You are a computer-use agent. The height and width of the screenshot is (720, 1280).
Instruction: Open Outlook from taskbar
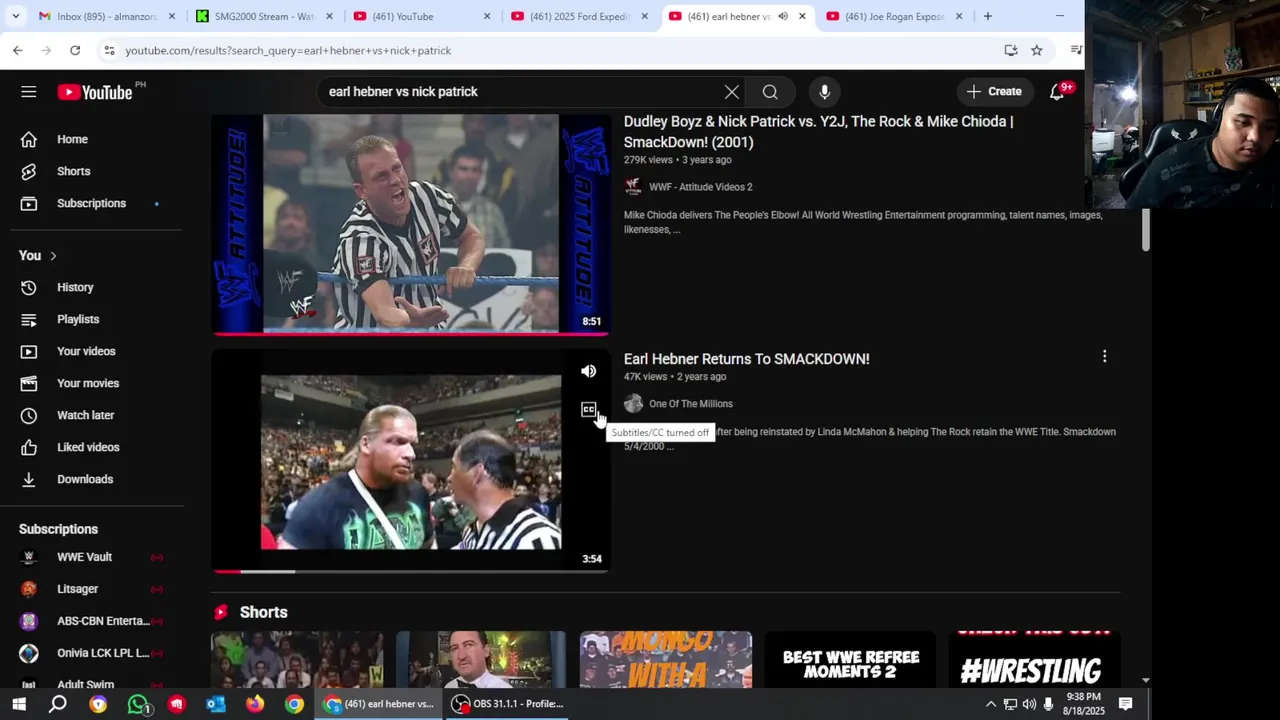click(x=216, y=704)
